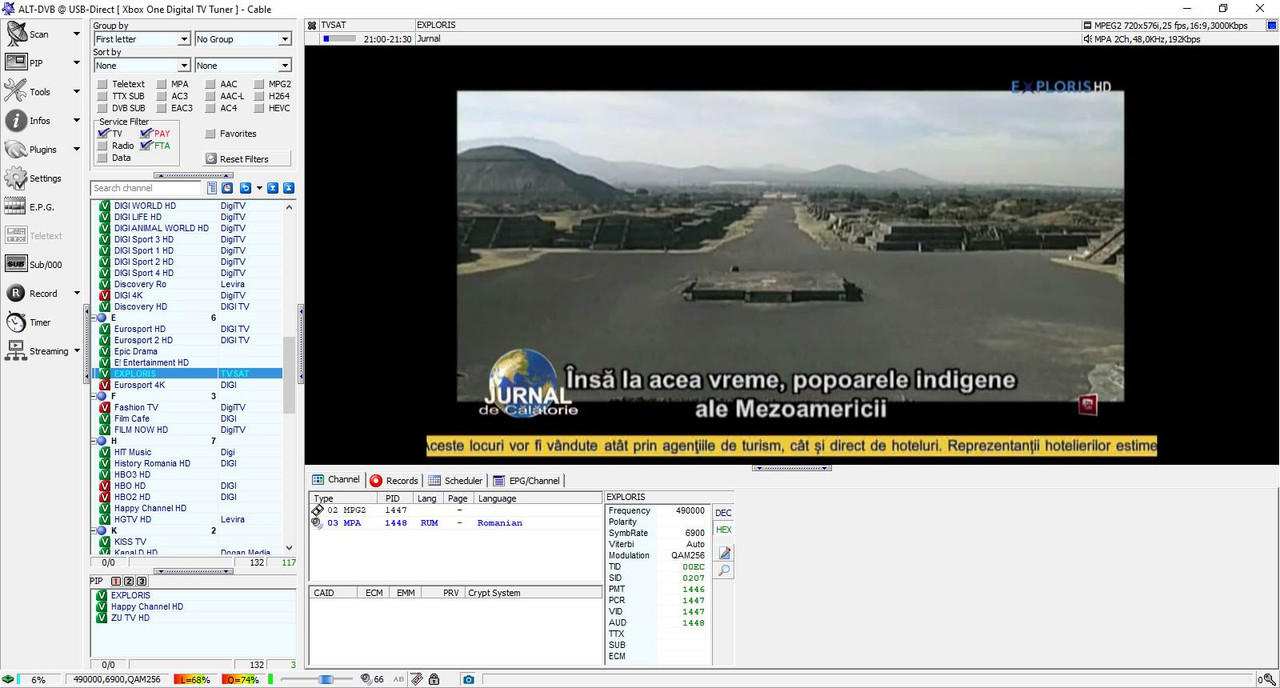Open the first Sort by None dropdown
The image size is (1280, 688).
pyautogui.click(x=142, y=66)
